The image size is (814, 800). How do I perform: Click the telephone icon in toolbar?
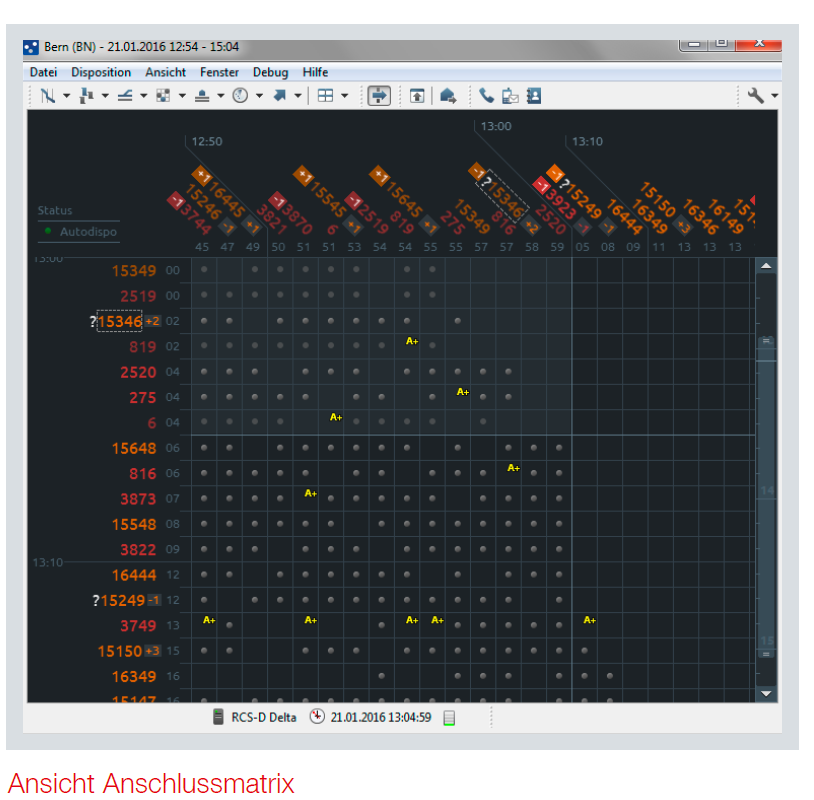pyautogui.click(x=486, y=96)
